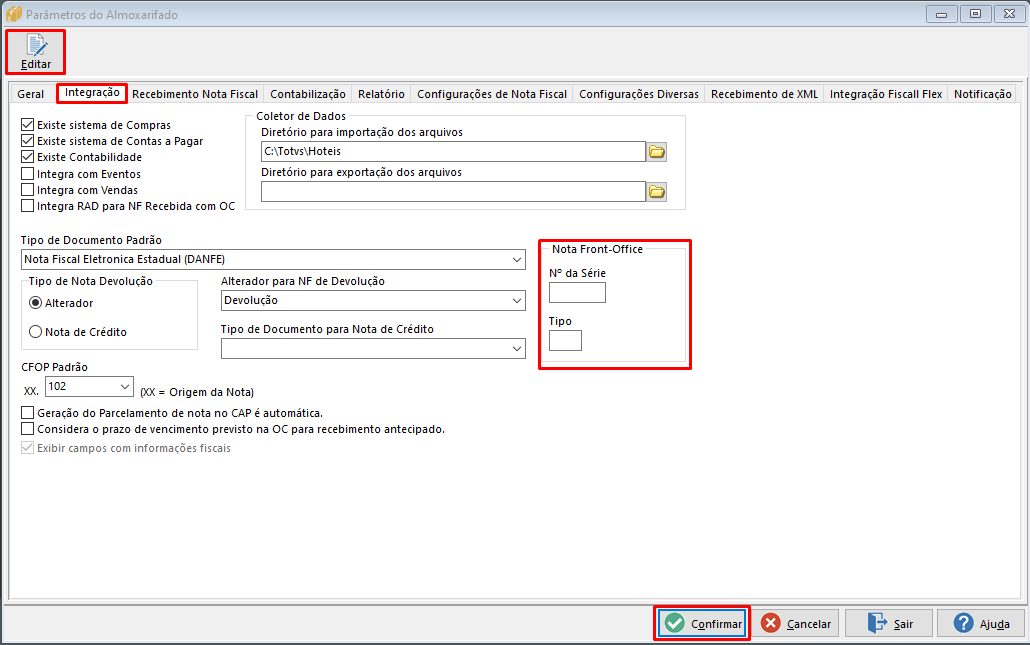Open the Relatório tab

[x=382, y=94]
